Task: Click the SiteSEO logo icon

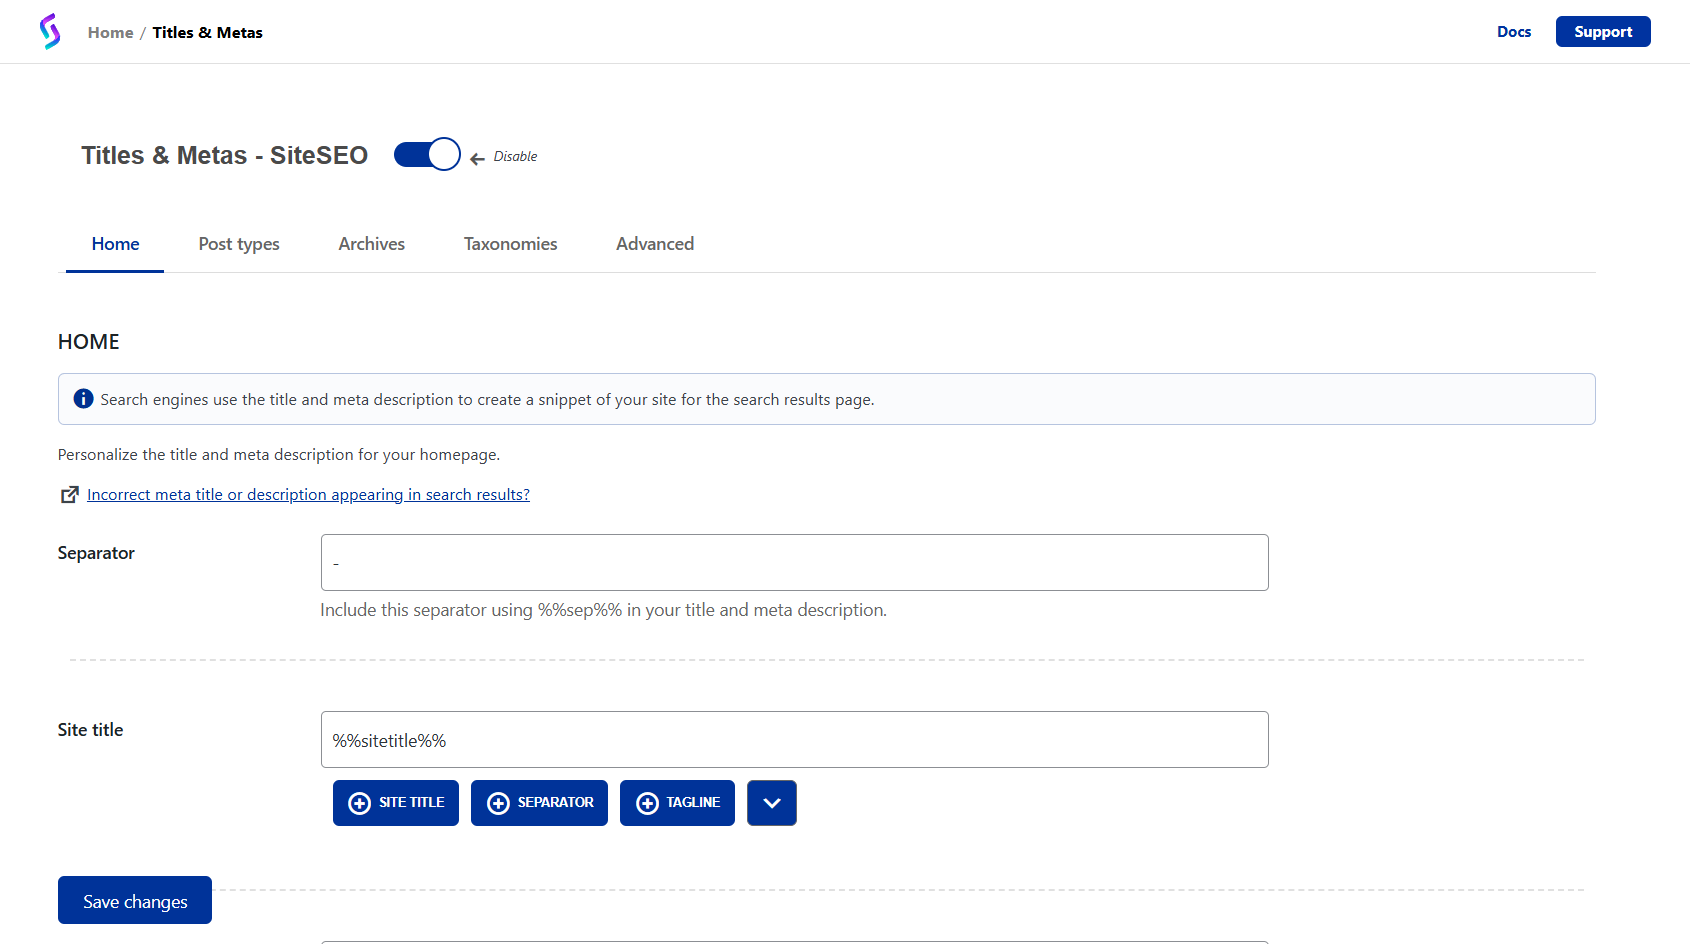Action: (x=50, y=32)
